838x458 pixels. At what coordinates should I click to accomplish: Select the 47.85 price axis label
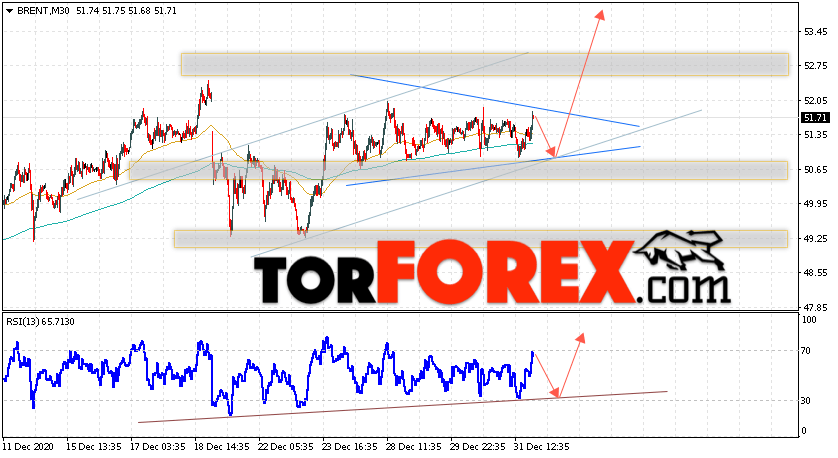tap(816, 307)
